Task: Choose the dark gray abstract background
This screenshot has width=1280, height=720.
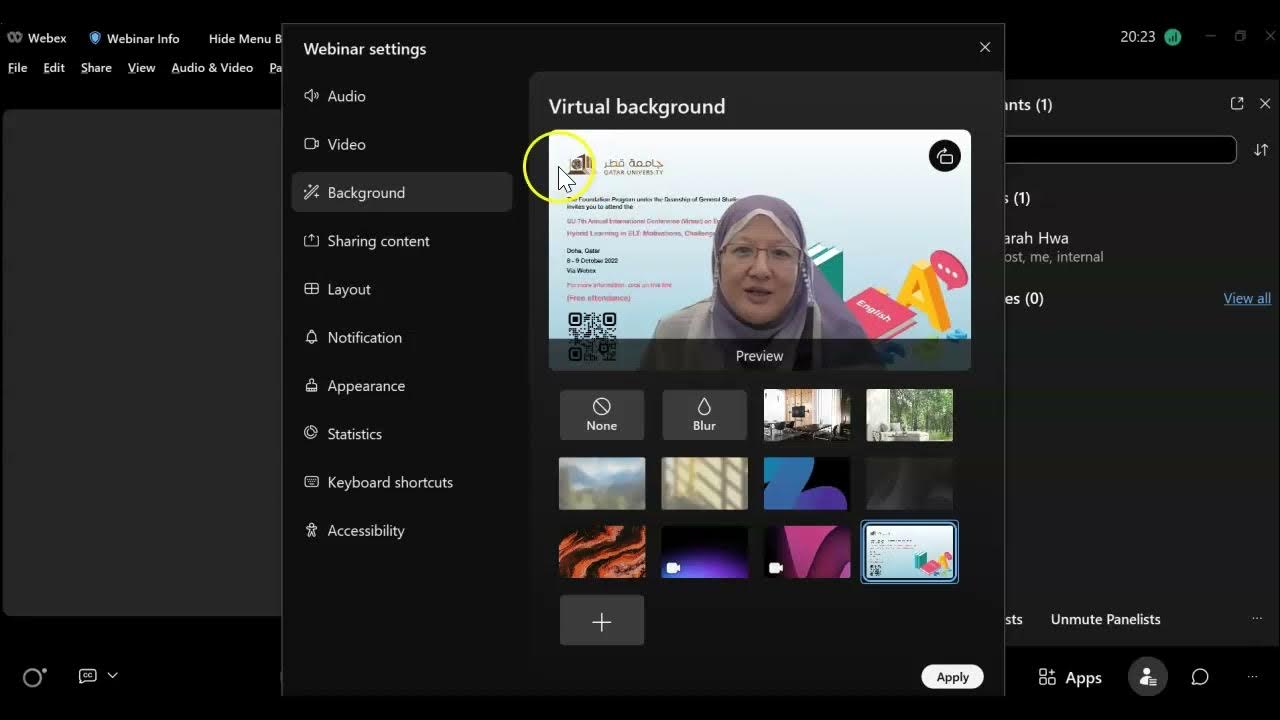Action: tap(909, 483)
